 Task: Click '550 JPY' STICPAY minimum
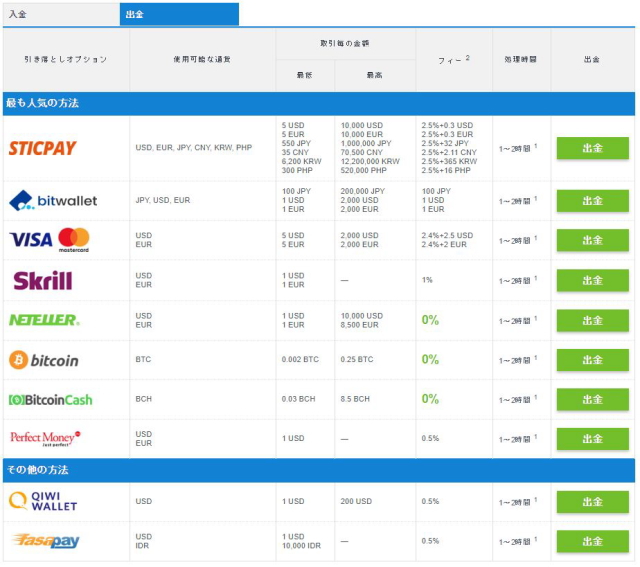click(x=296, y=143)
